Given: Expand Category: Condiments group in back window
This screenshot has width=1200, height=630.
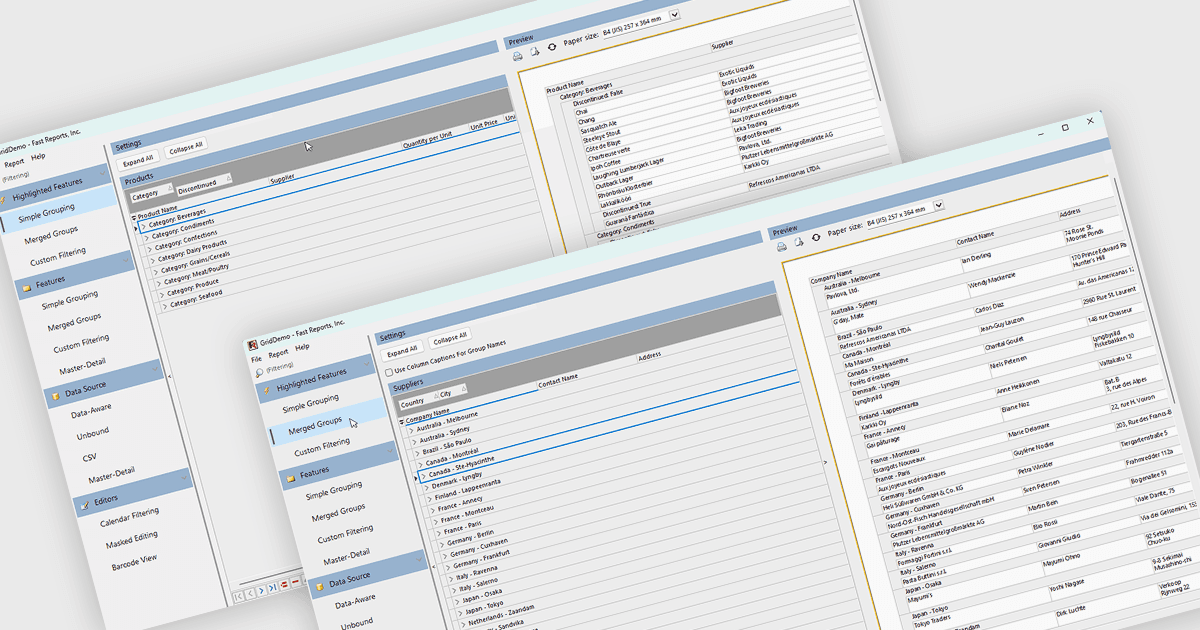Looking at the screenshot, I should tap(145, 240).
